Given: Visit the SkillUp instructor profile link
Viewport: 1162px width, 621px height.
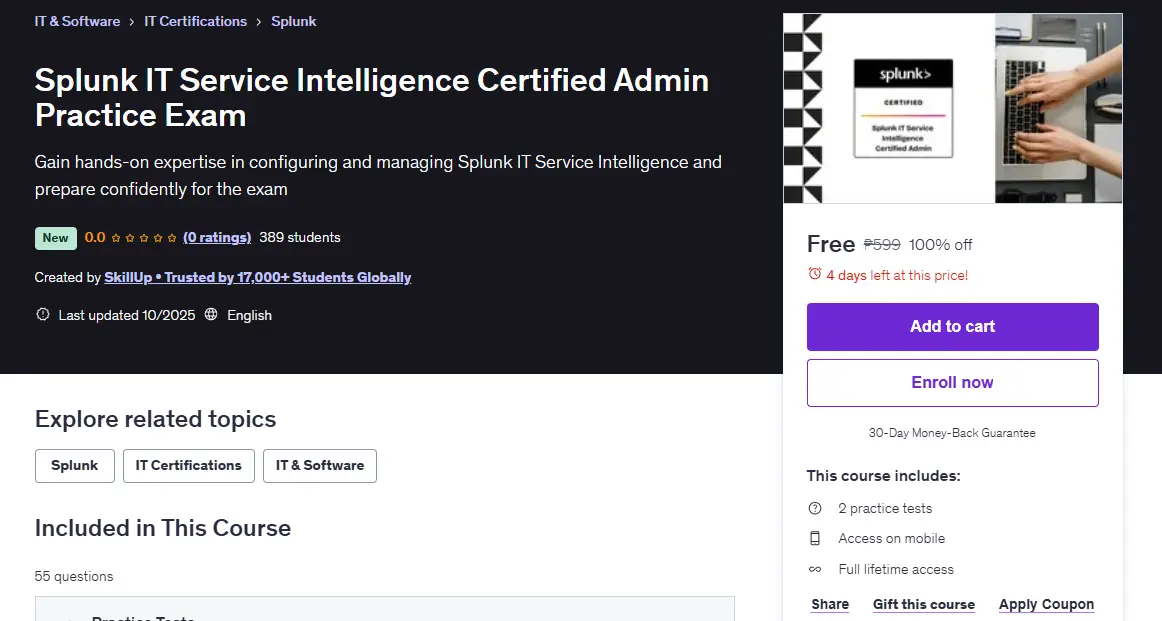Looking at the screenshot, I should pyautogui.click(x=257, y=277).
